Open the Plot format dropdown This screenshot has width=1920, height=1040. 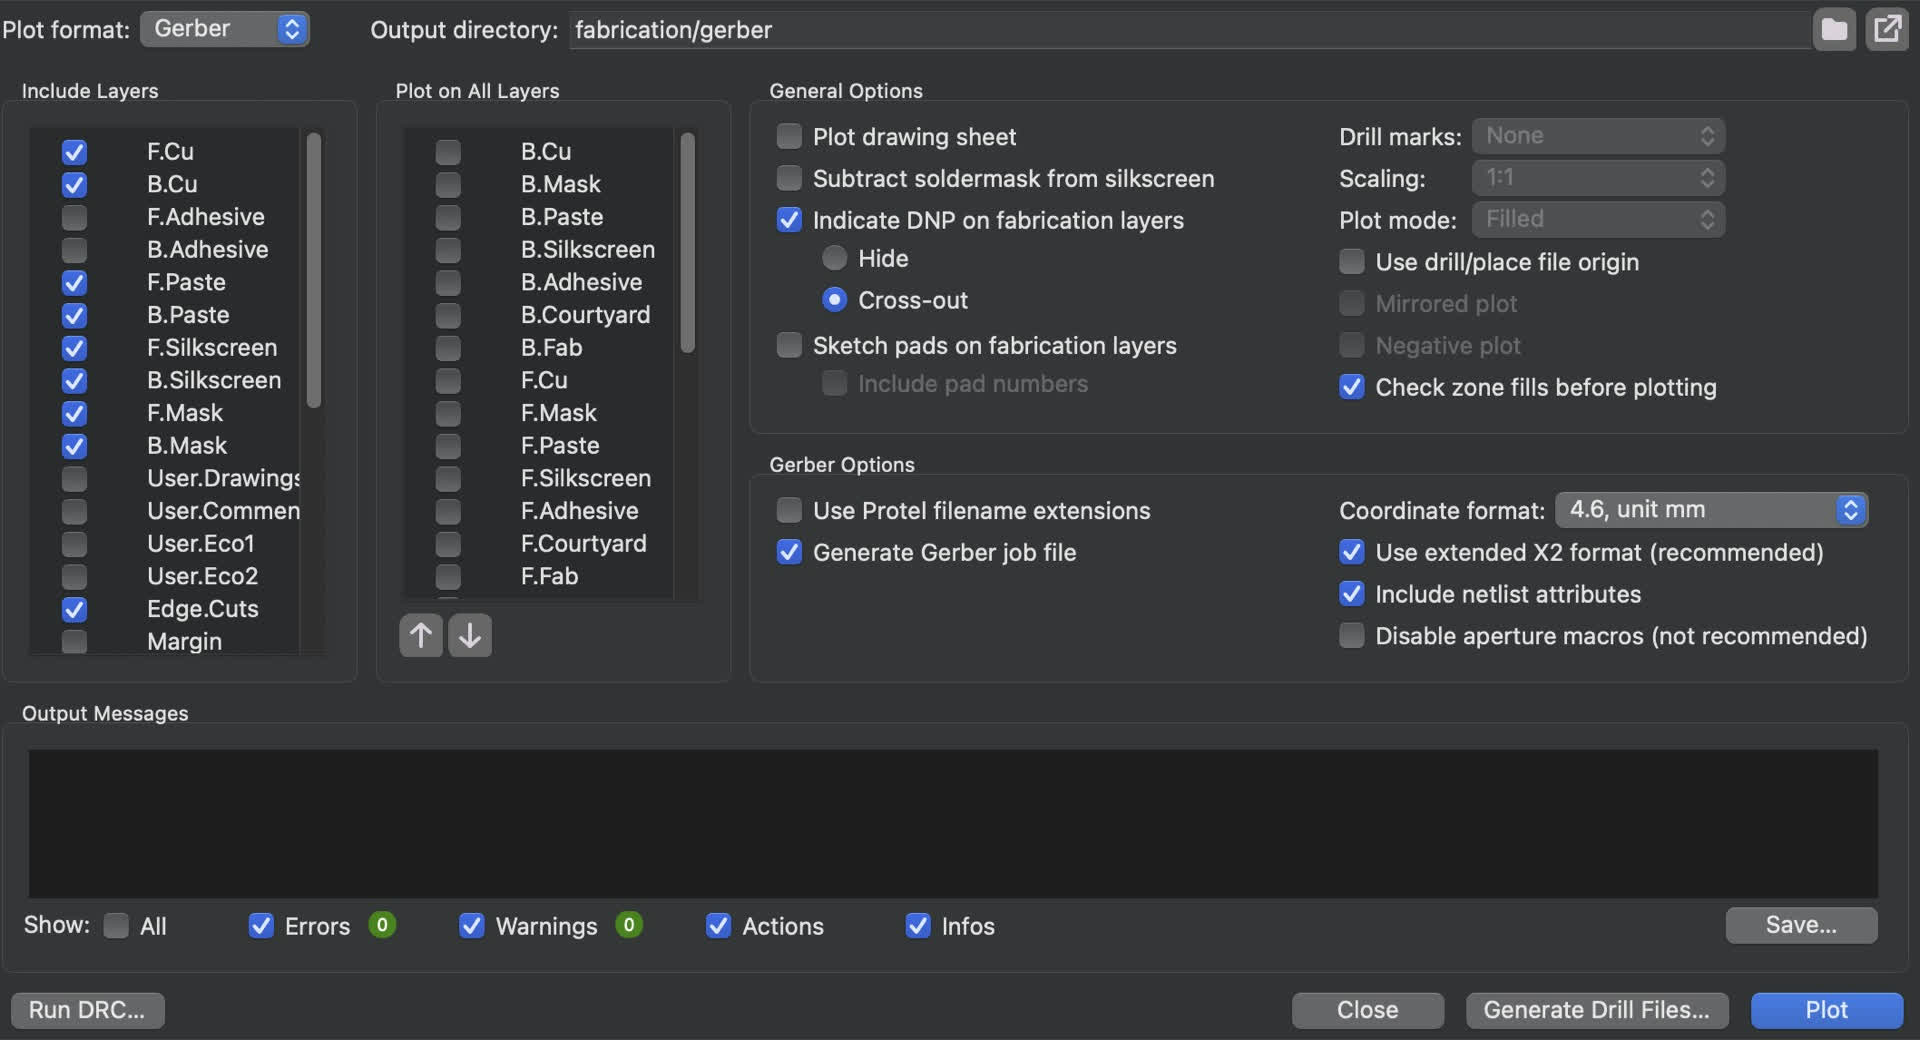[x=225, y=29]
